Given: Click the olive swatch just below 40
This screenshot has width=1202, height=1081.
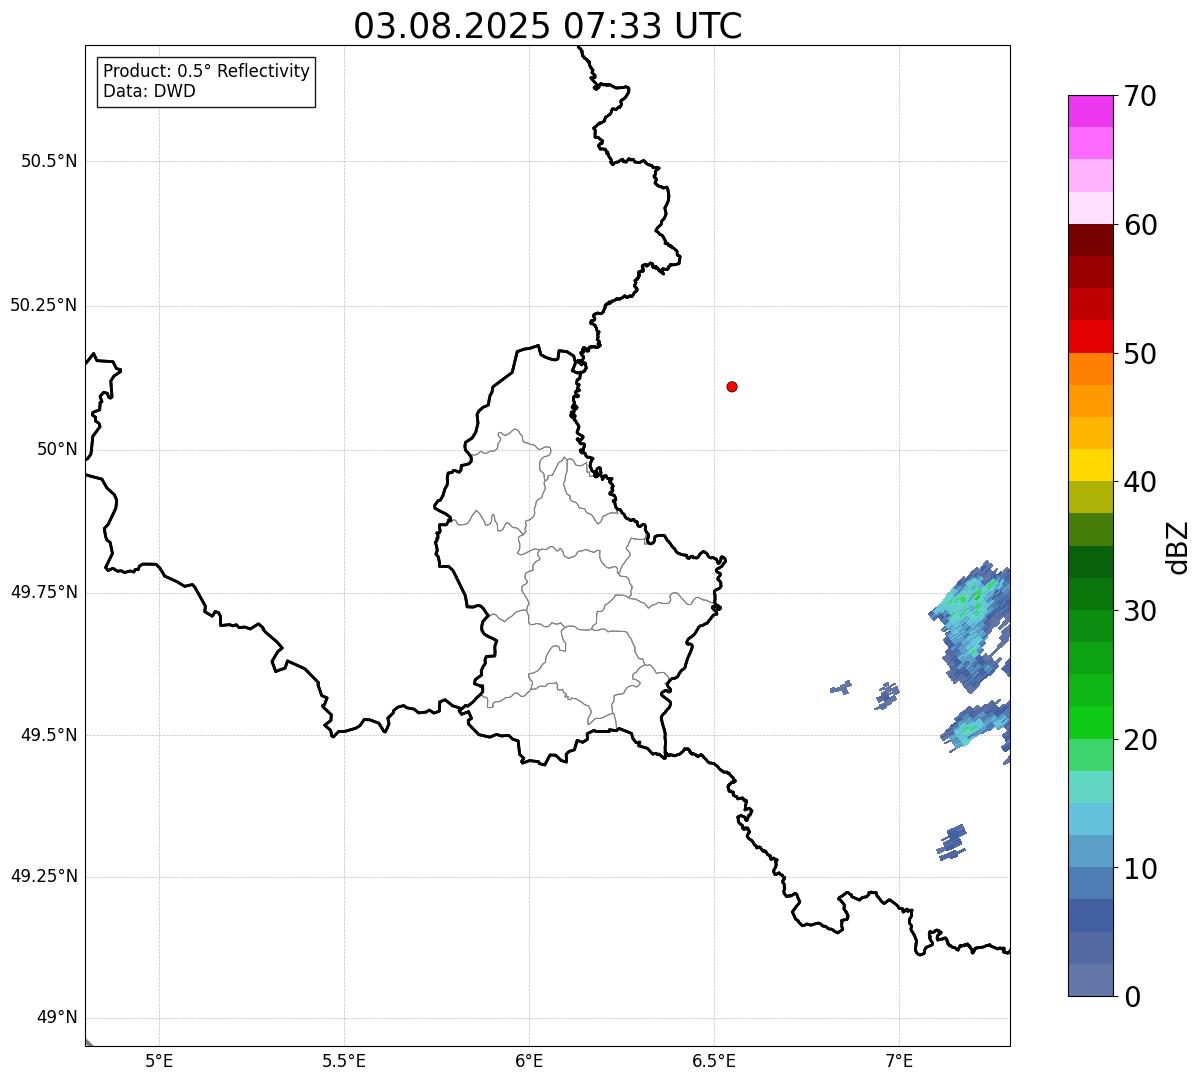Looking at the screenshot, I should tap(1090, 497).
